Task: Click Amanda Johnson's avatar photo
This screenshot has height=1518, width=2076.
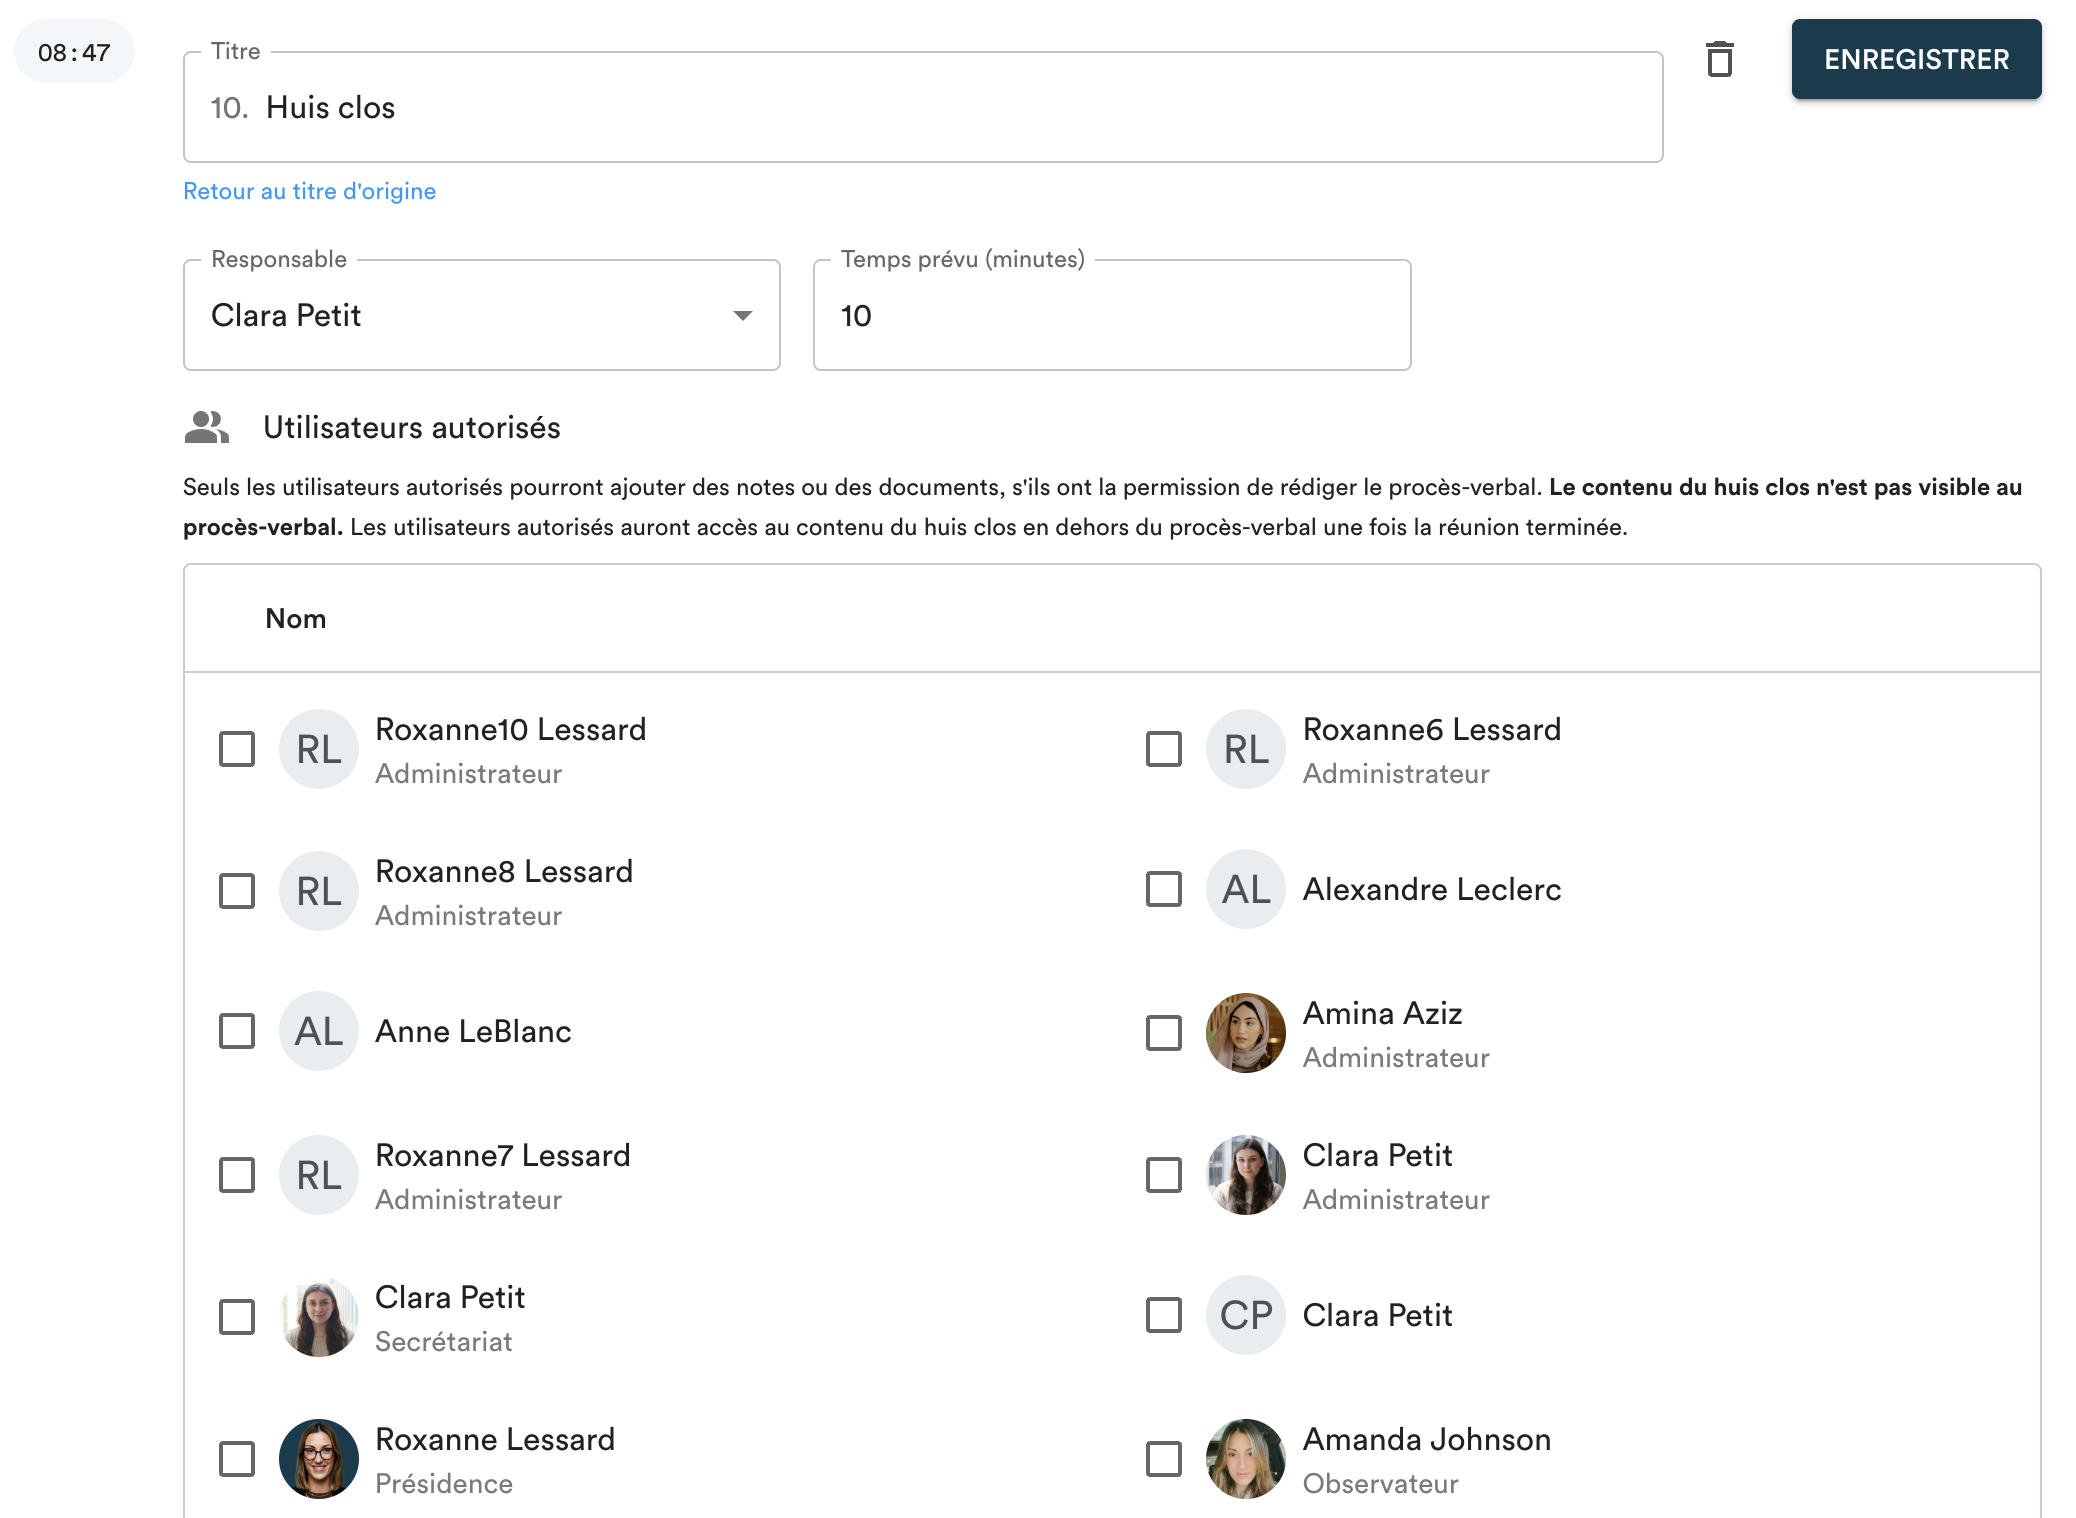Action: (1245, 1459)
